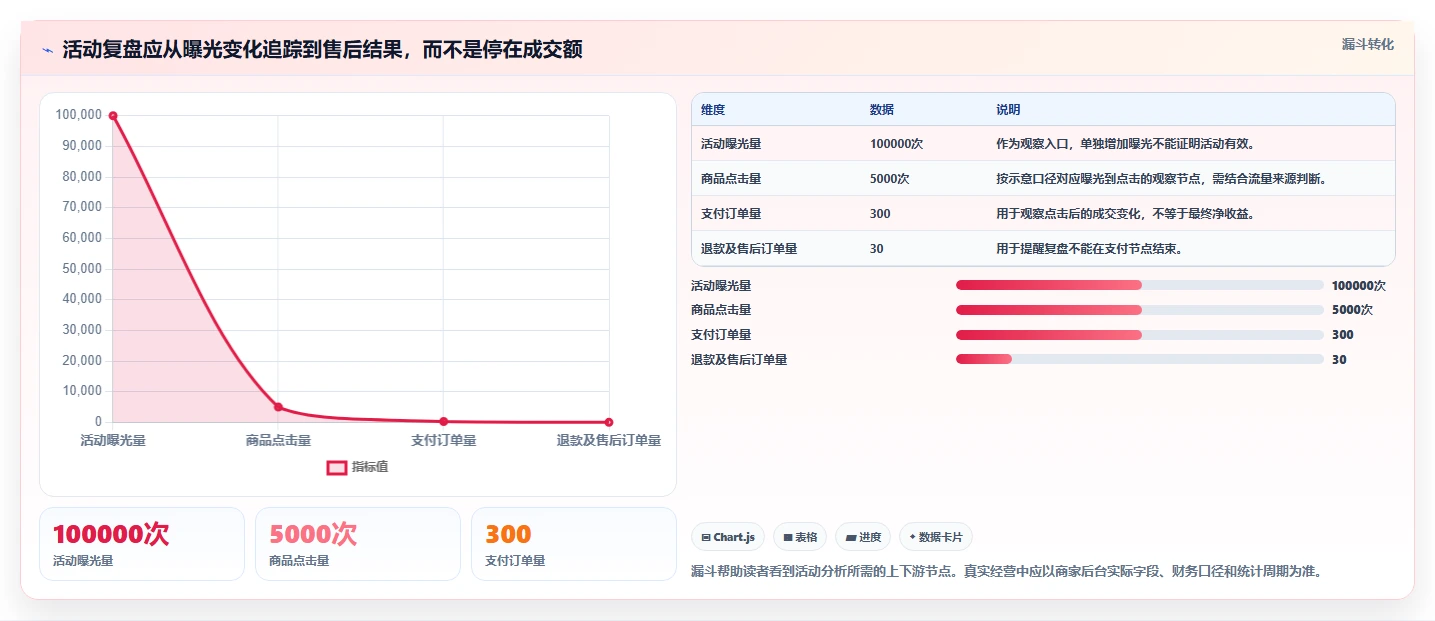Select the 数据卡片 tag chip
The image size is (1435, 621).
coord(936,537)
